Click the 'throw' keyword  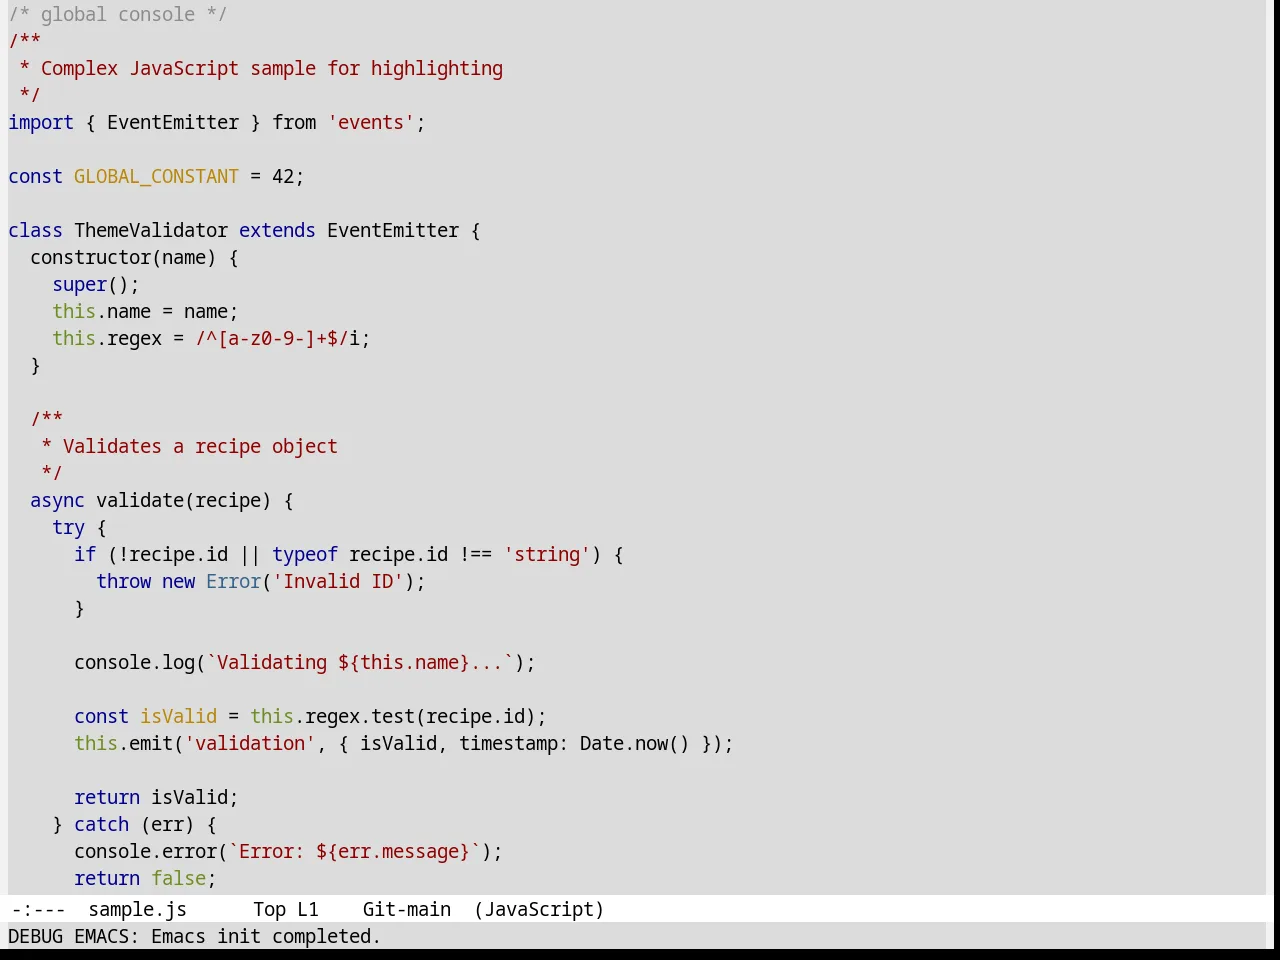[124, 581]
